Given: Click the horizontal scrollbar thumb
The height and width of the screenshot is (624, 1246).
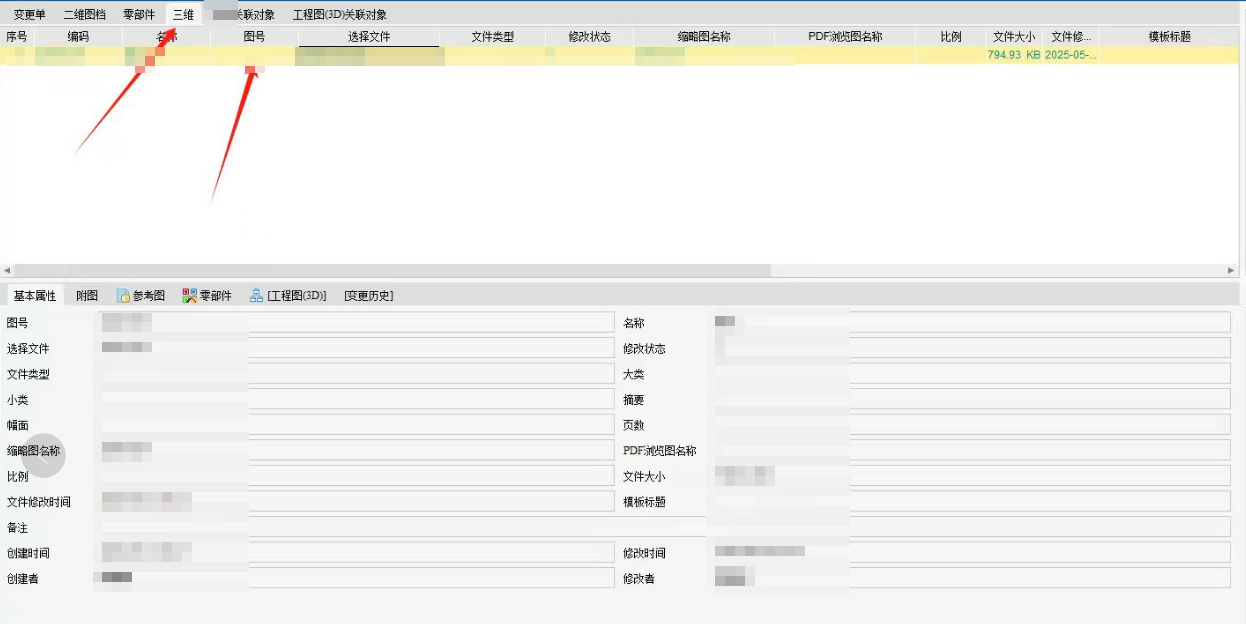Looking at the screenshot, I should coord(393,271).
